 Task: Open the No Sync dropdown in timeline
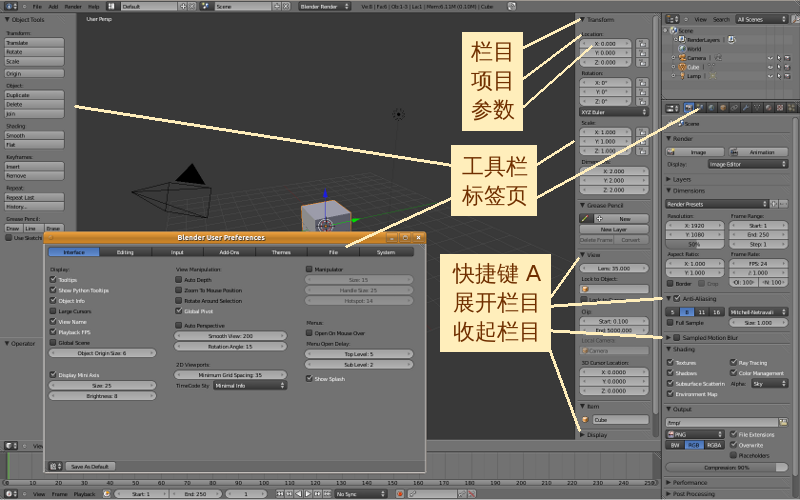(361, 493)
